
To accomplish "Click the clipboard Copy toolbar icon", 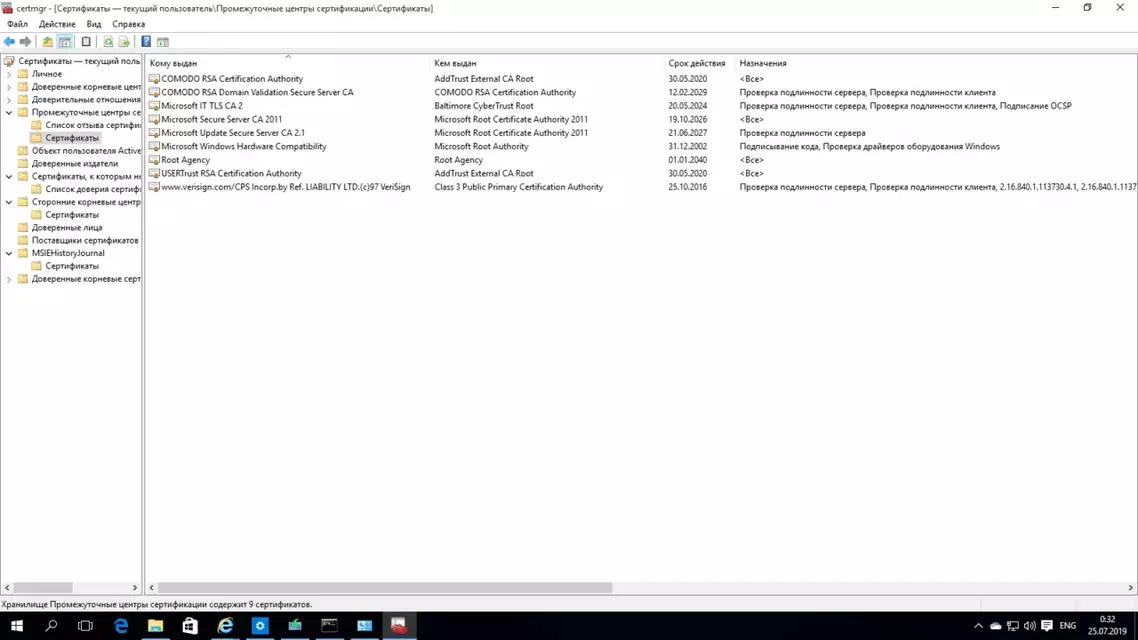I will pyautogui.click(x=86, y=42).
